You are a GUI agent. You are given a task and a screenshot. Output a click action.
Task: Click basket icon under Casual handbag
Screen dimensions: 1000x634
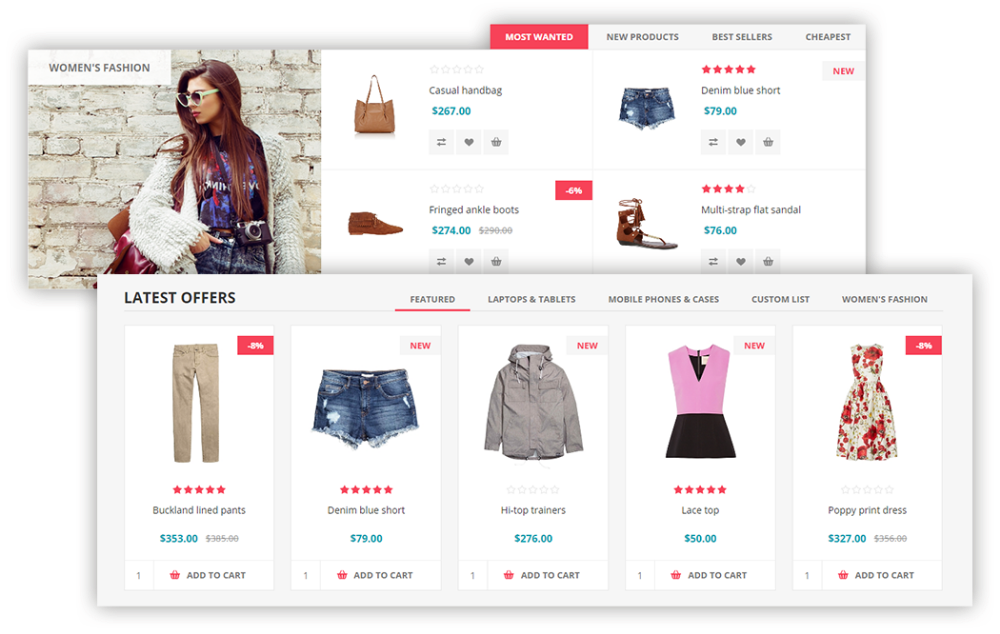point(495,143)
